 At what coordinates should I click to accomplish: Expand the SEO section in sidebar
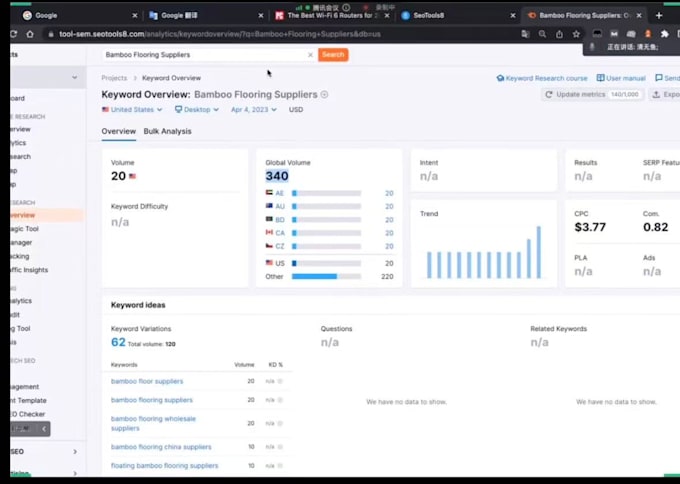coord(75,451)
